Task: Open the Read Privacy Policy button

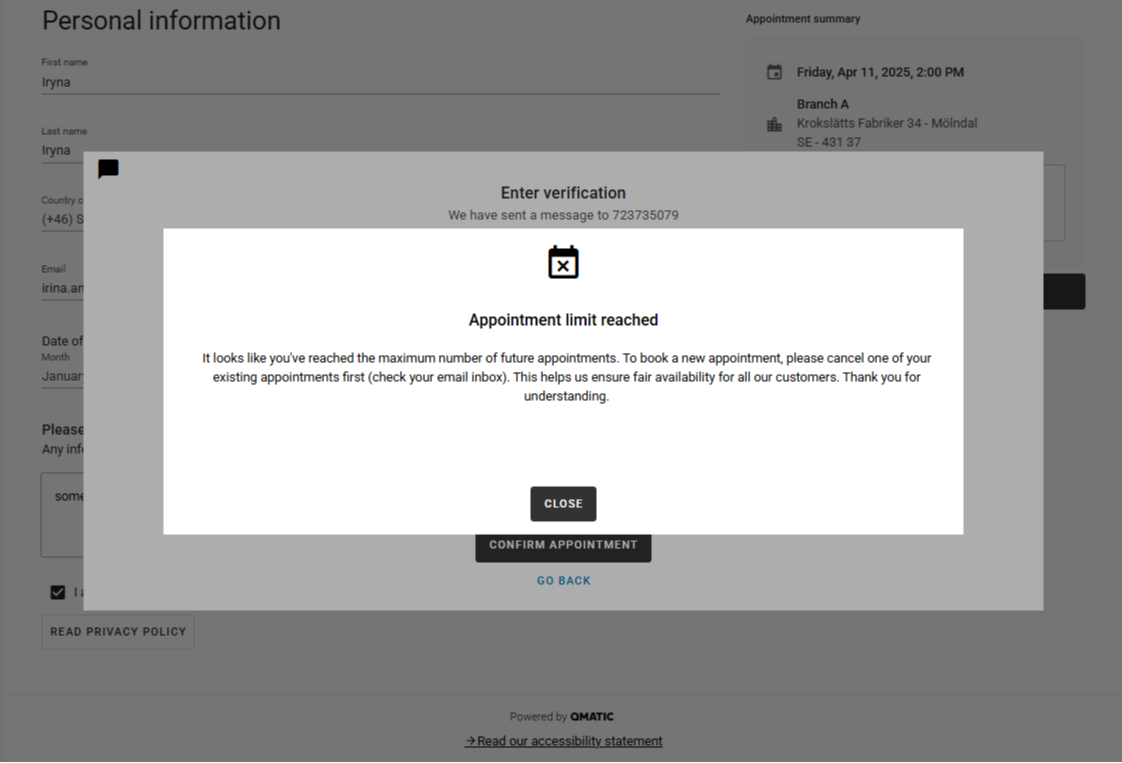Action: (118, 632)
